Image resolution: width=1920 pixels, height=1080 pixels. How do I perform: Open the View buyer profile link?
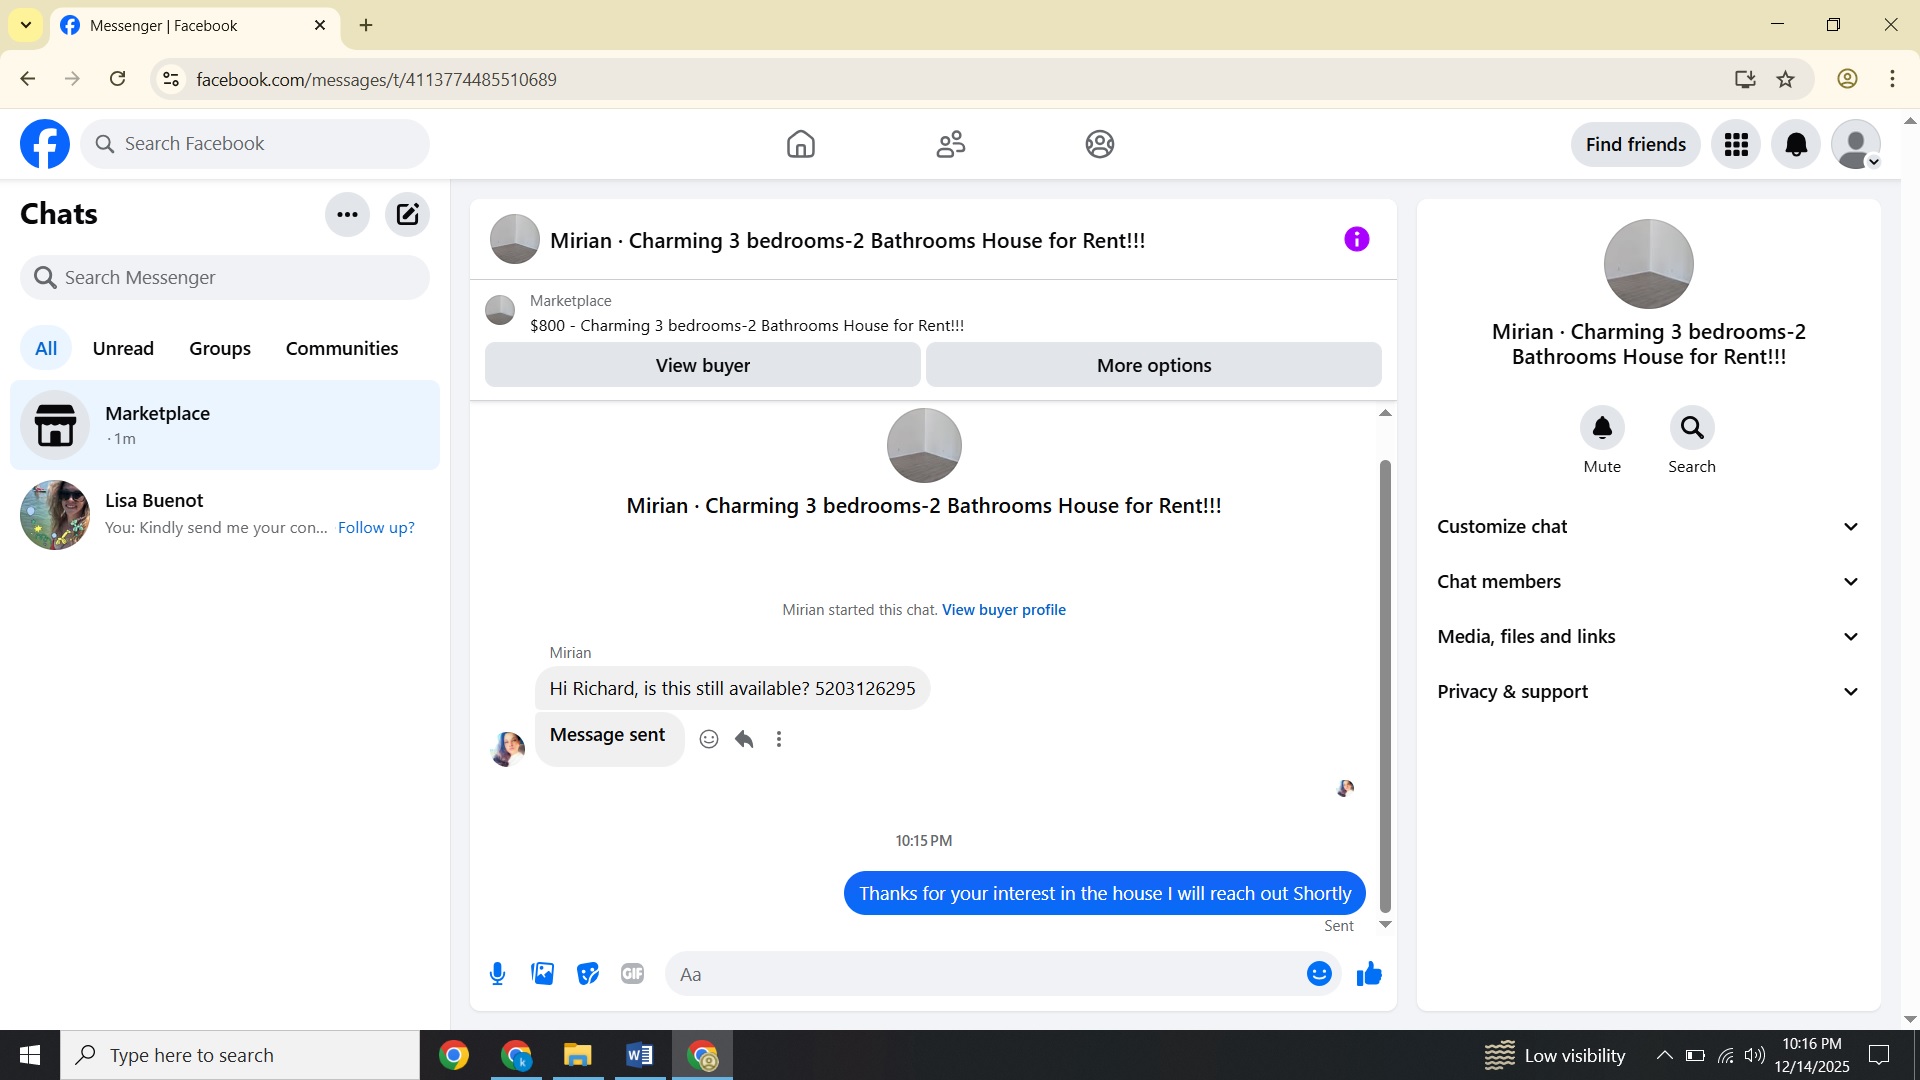pyautogui.click(x=1003, y=609)
